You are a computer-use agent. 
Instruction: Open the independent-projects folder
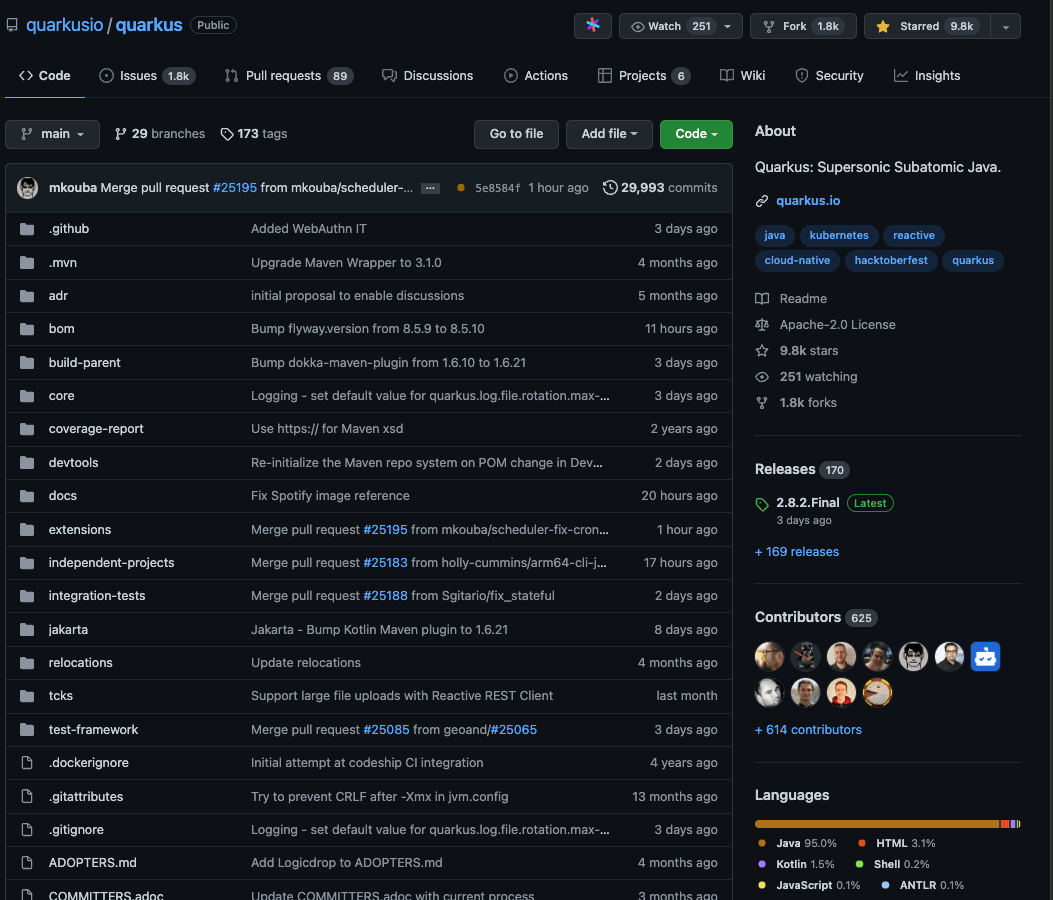(111, 563)
